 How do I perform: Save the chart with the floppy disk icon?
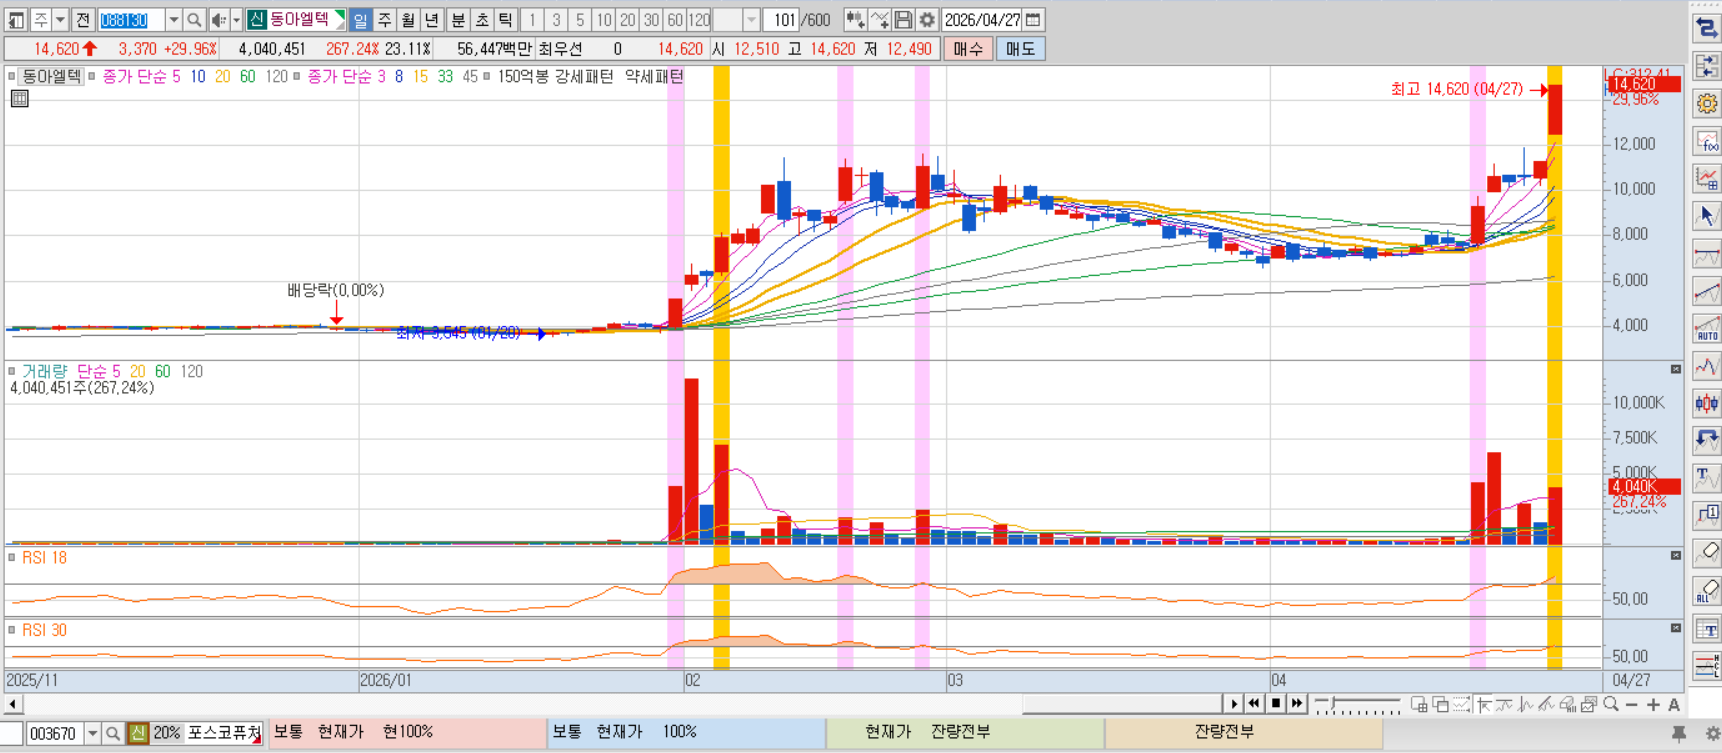click(903, 20)
